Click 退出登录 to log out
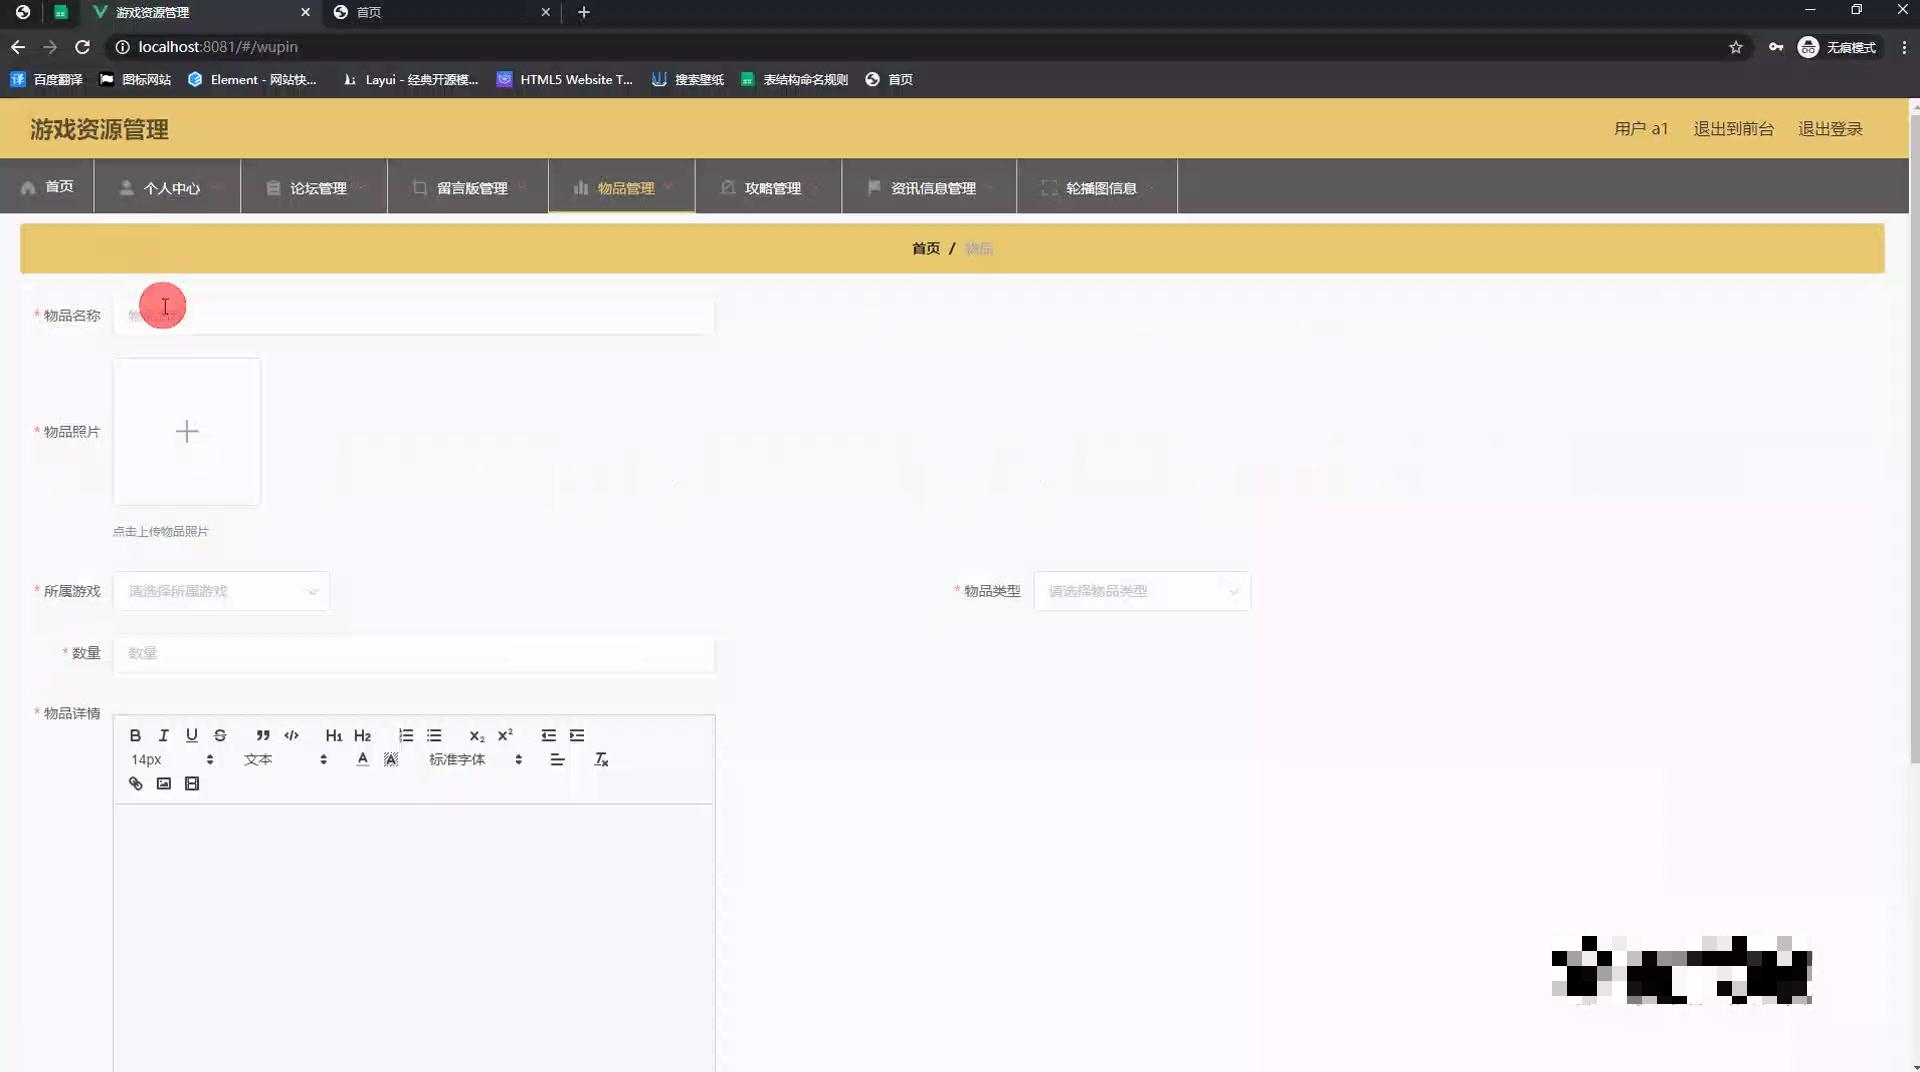 pyautogui.click(x=1831, y=128)
